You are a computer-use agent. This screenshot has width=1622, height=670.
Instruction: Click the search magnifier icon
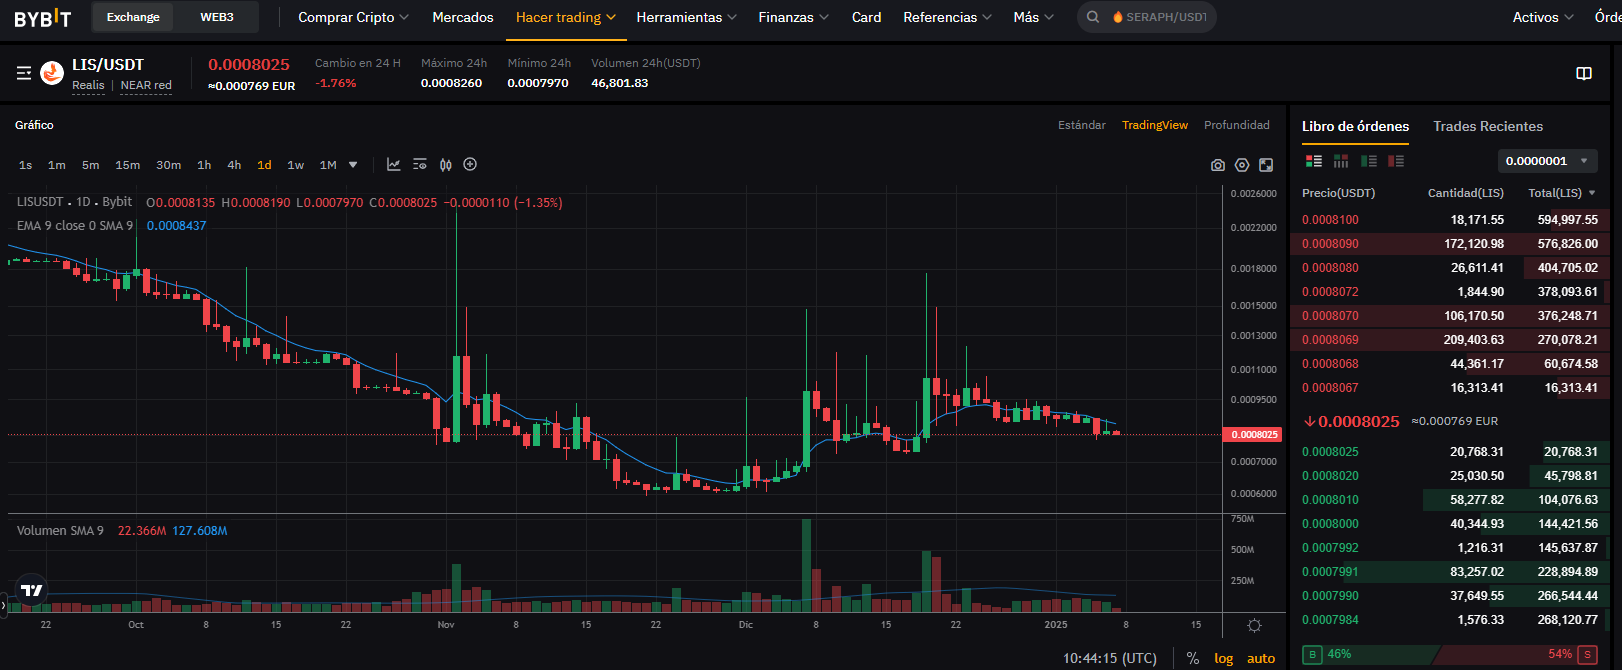coord(1093,17)
